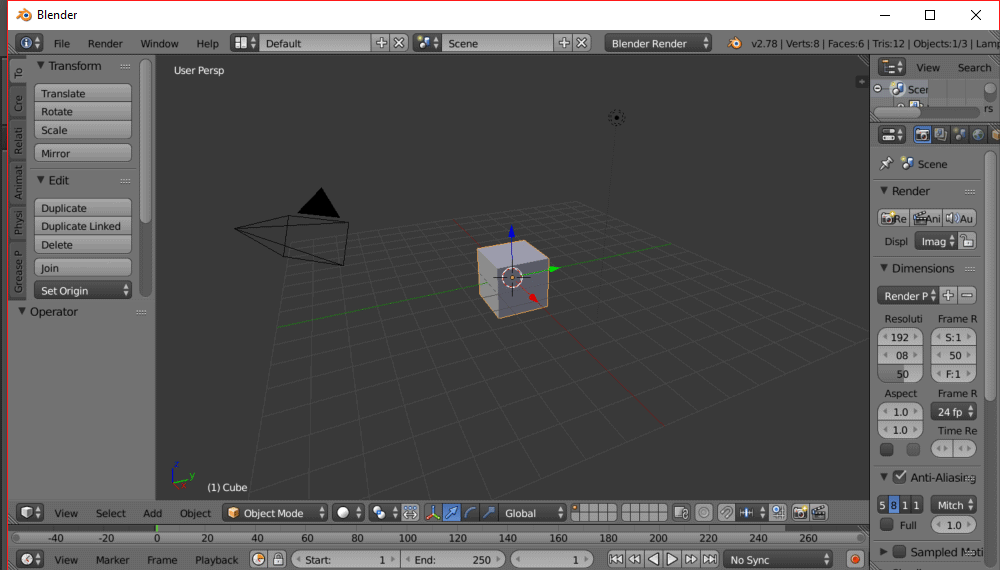Open the Blender Render engine dropdown

[x=659, y=43]
